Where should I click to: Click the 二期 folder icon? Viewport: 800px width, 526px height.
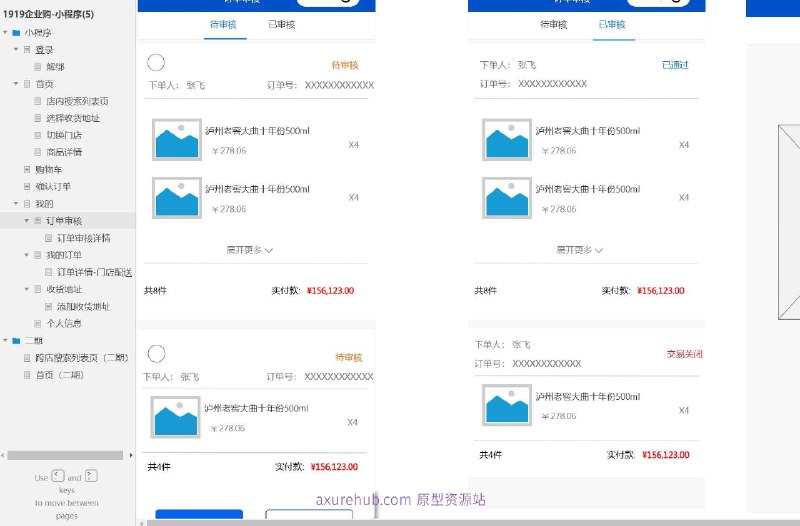click(16, 340)
